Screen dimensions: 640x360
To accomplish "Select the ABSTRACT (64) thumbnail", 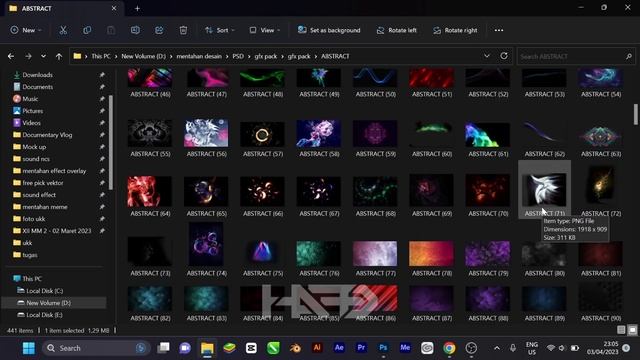I will point(150,191).
